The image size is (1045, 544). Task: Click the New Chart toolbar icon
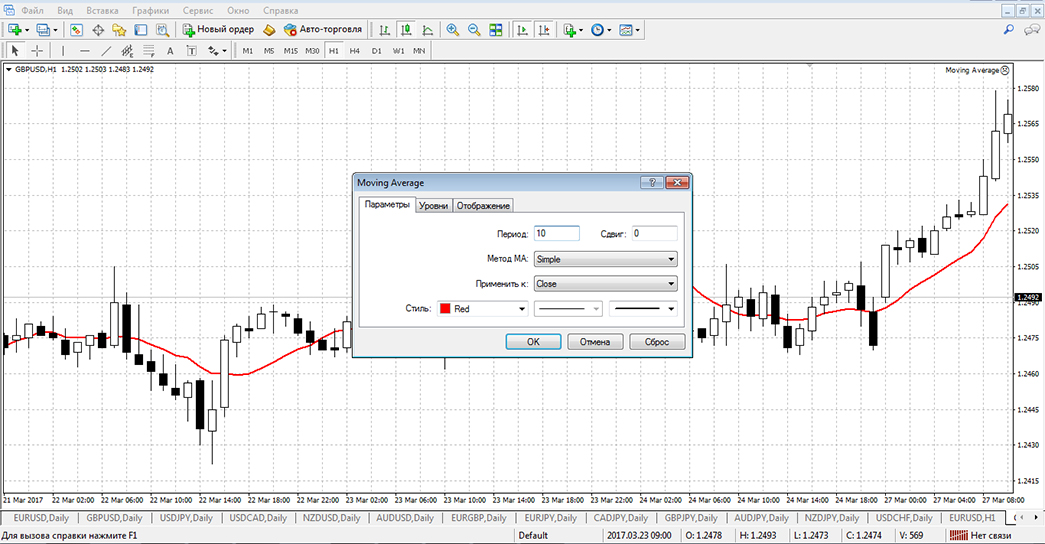click(15, 29)
